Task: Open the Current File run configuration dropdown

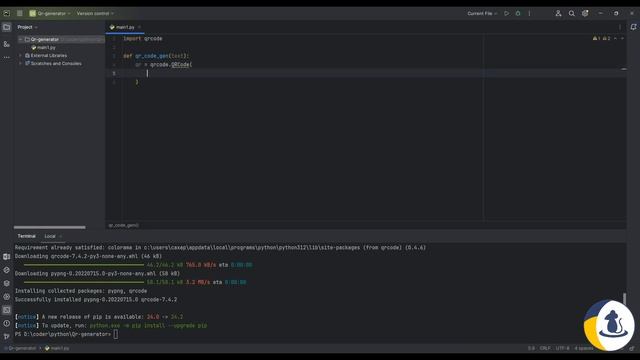Action: [482, 13]
